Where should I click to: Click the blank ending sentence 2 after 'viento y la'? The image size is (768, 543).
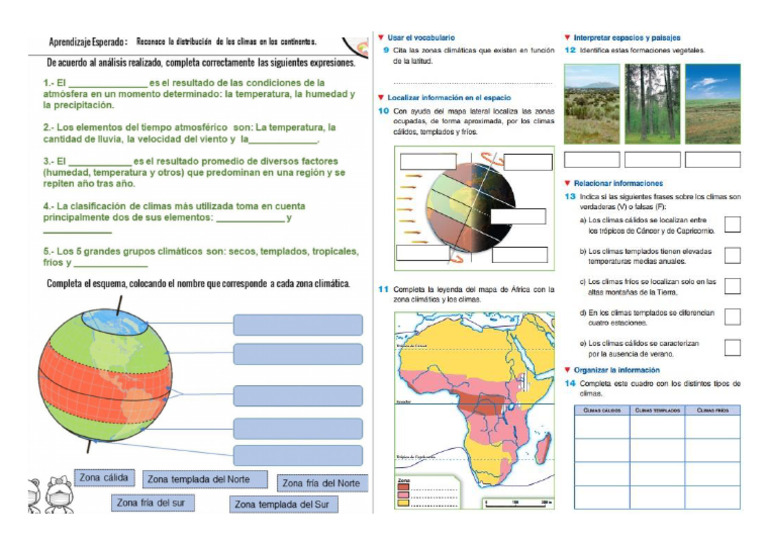(x=283, y=139)
